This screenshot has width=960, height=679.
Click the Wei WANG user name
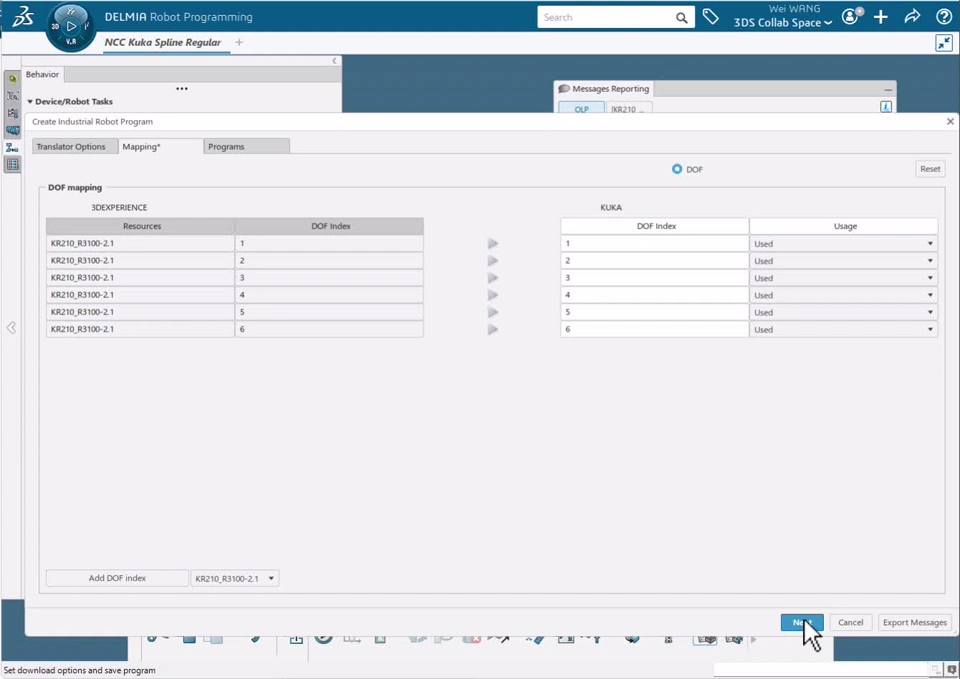coord(794,9)
